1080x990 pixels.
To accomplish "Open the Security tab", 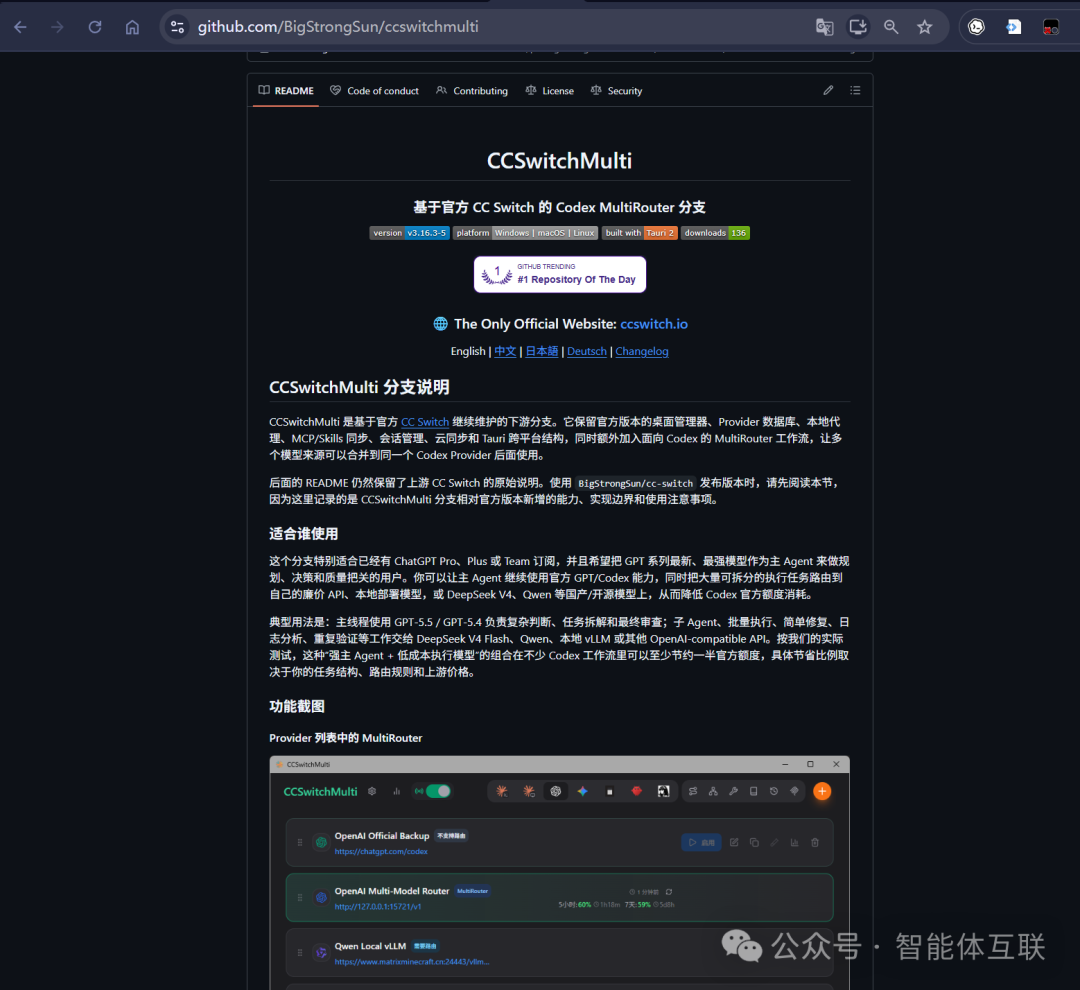I will (616, 90).
